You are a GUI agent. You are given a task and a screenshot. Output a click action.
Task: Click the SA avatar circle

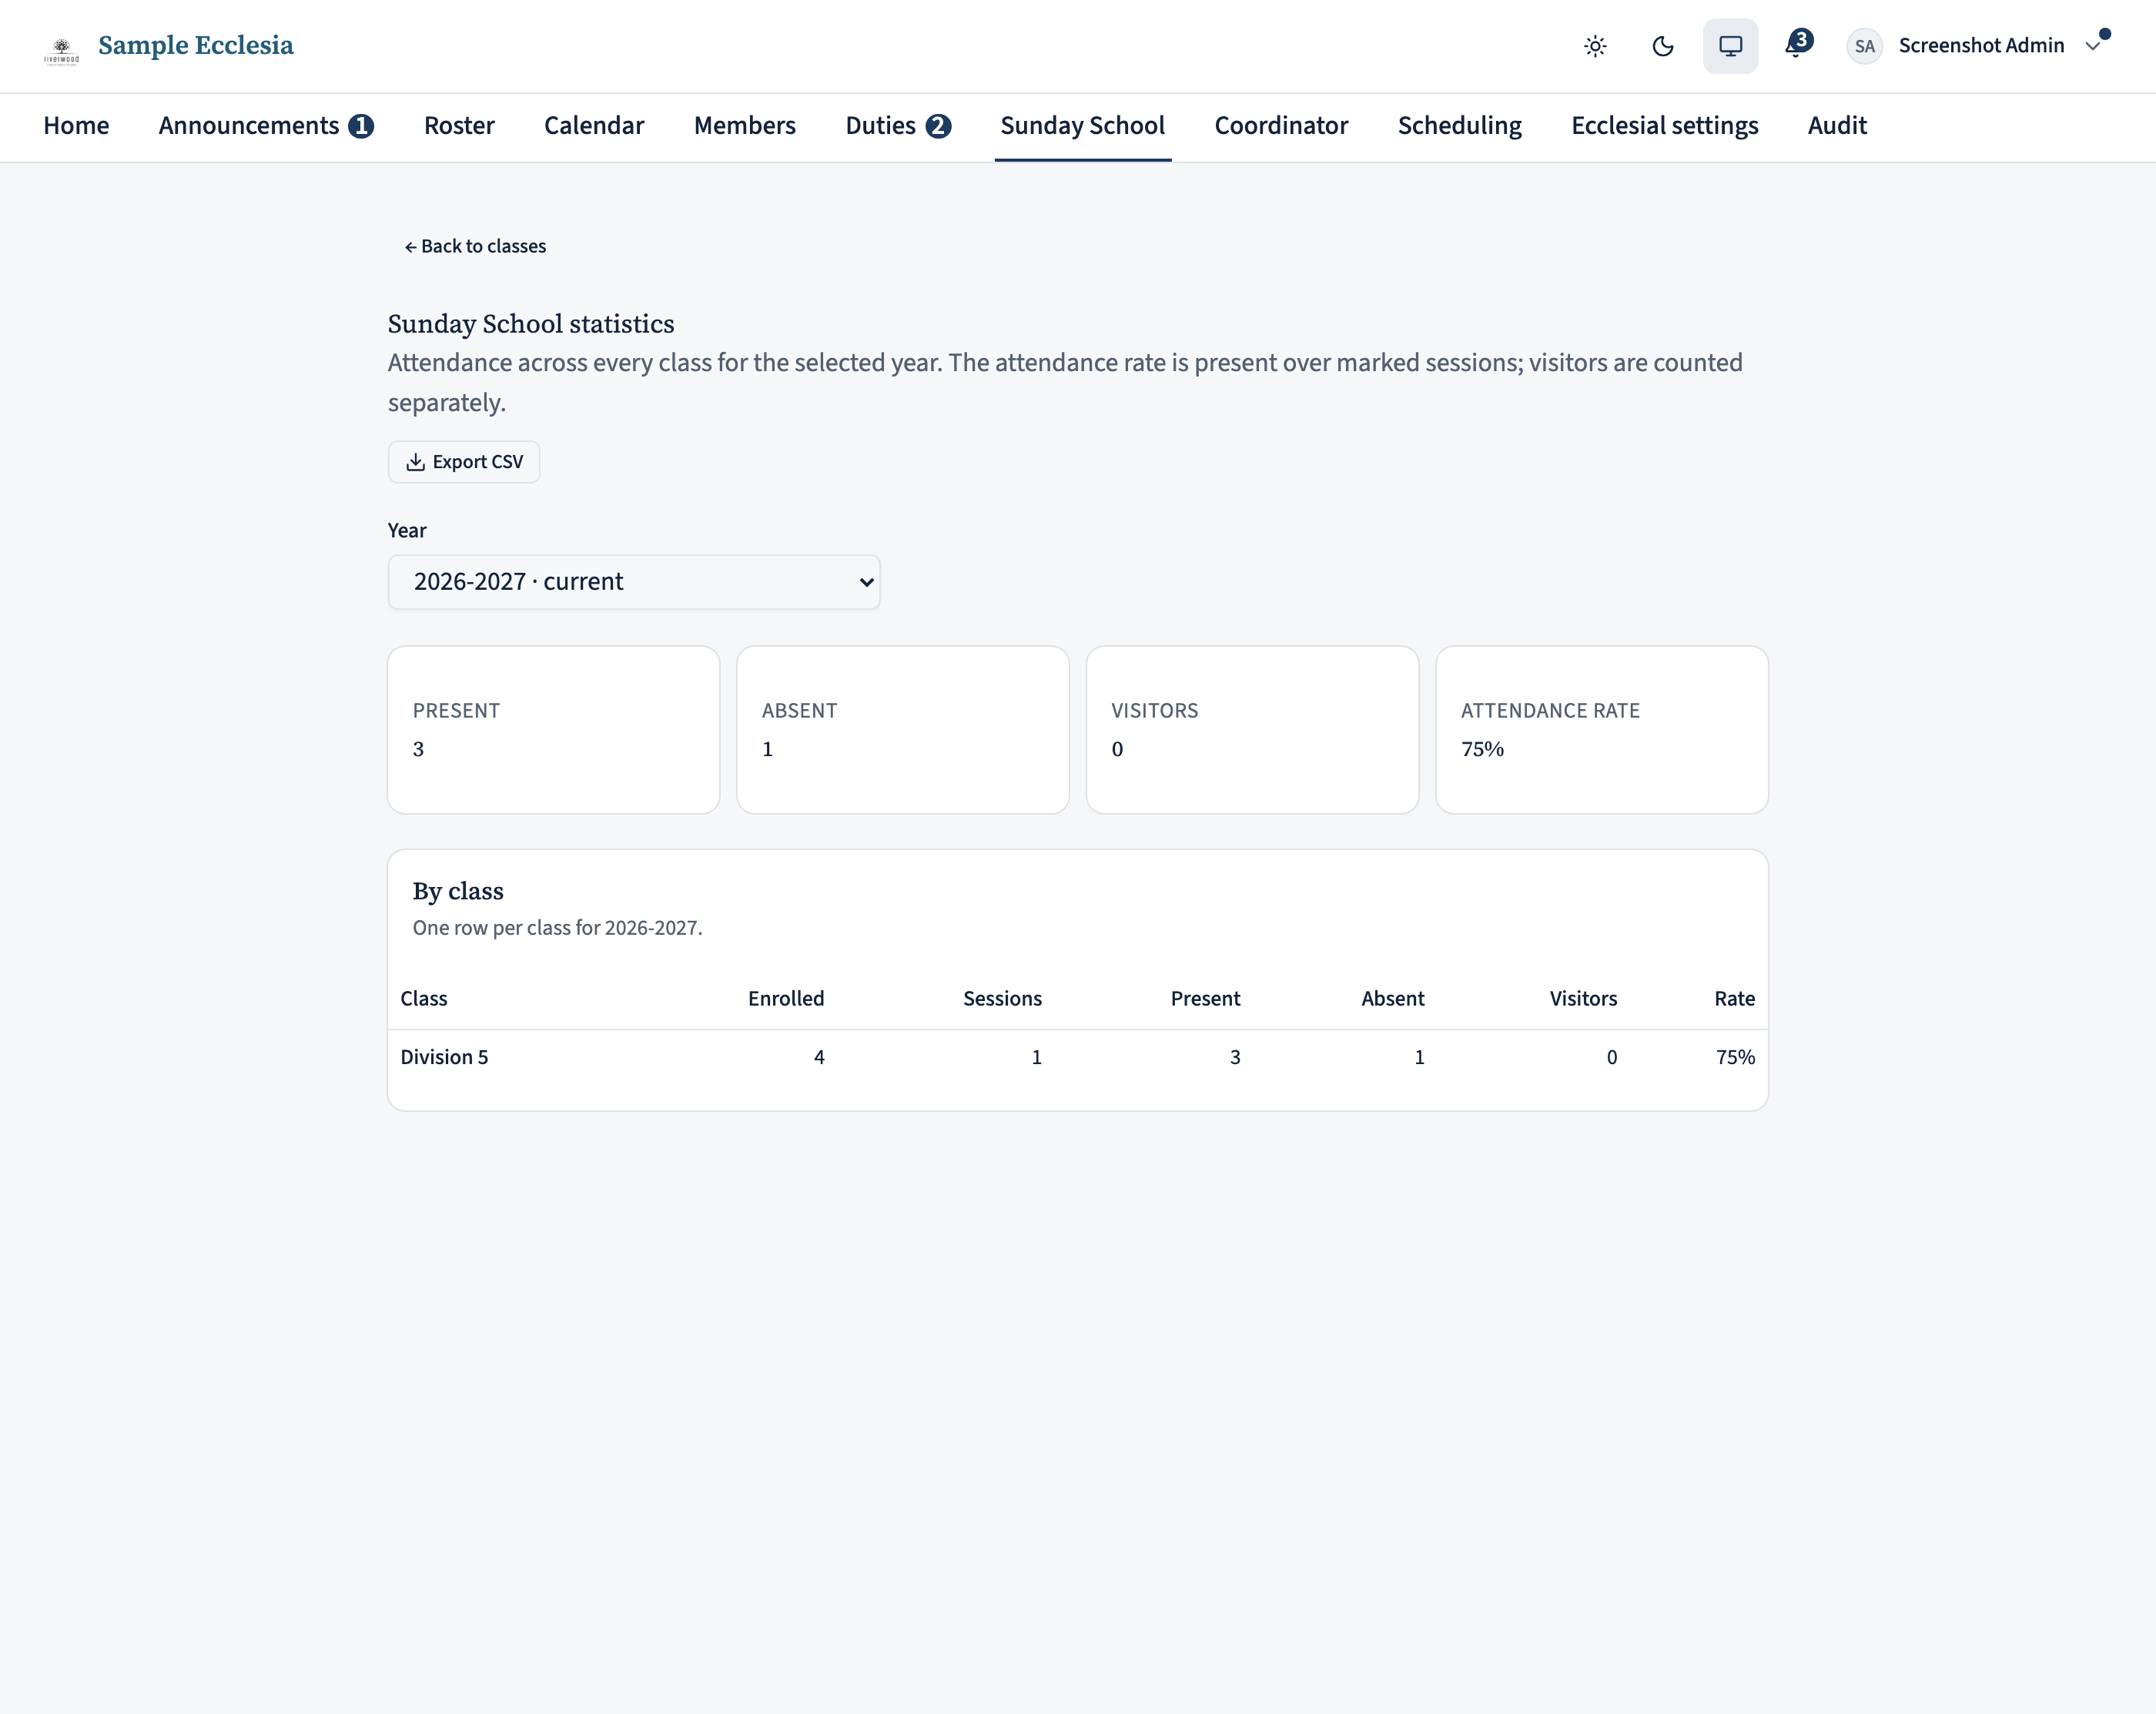(x=1864, y=46)
